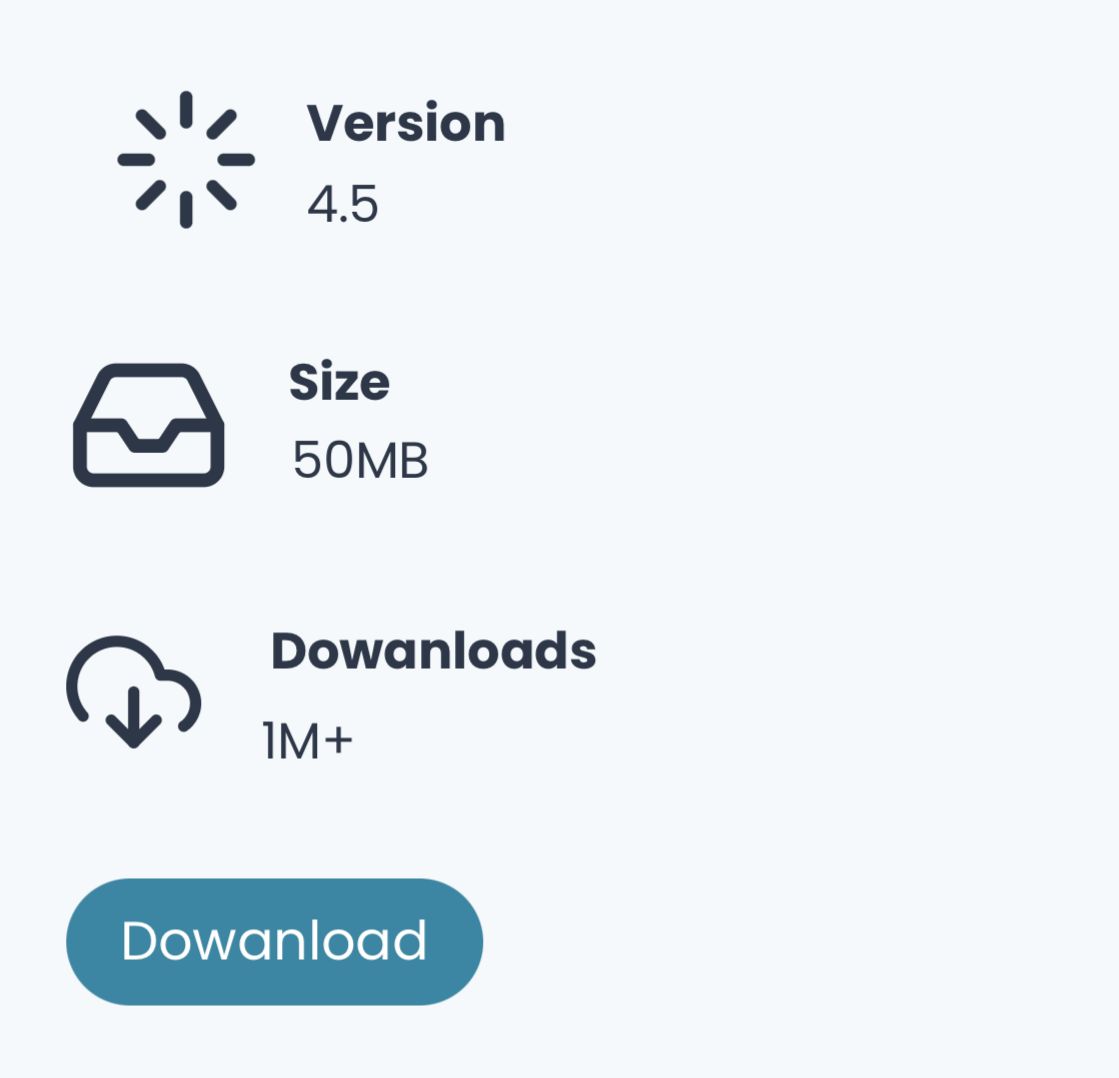Tap the down arrow inside the cloud icon
The height and width of the screenshot is (1078, 1119).
click(x=133, y=717)
